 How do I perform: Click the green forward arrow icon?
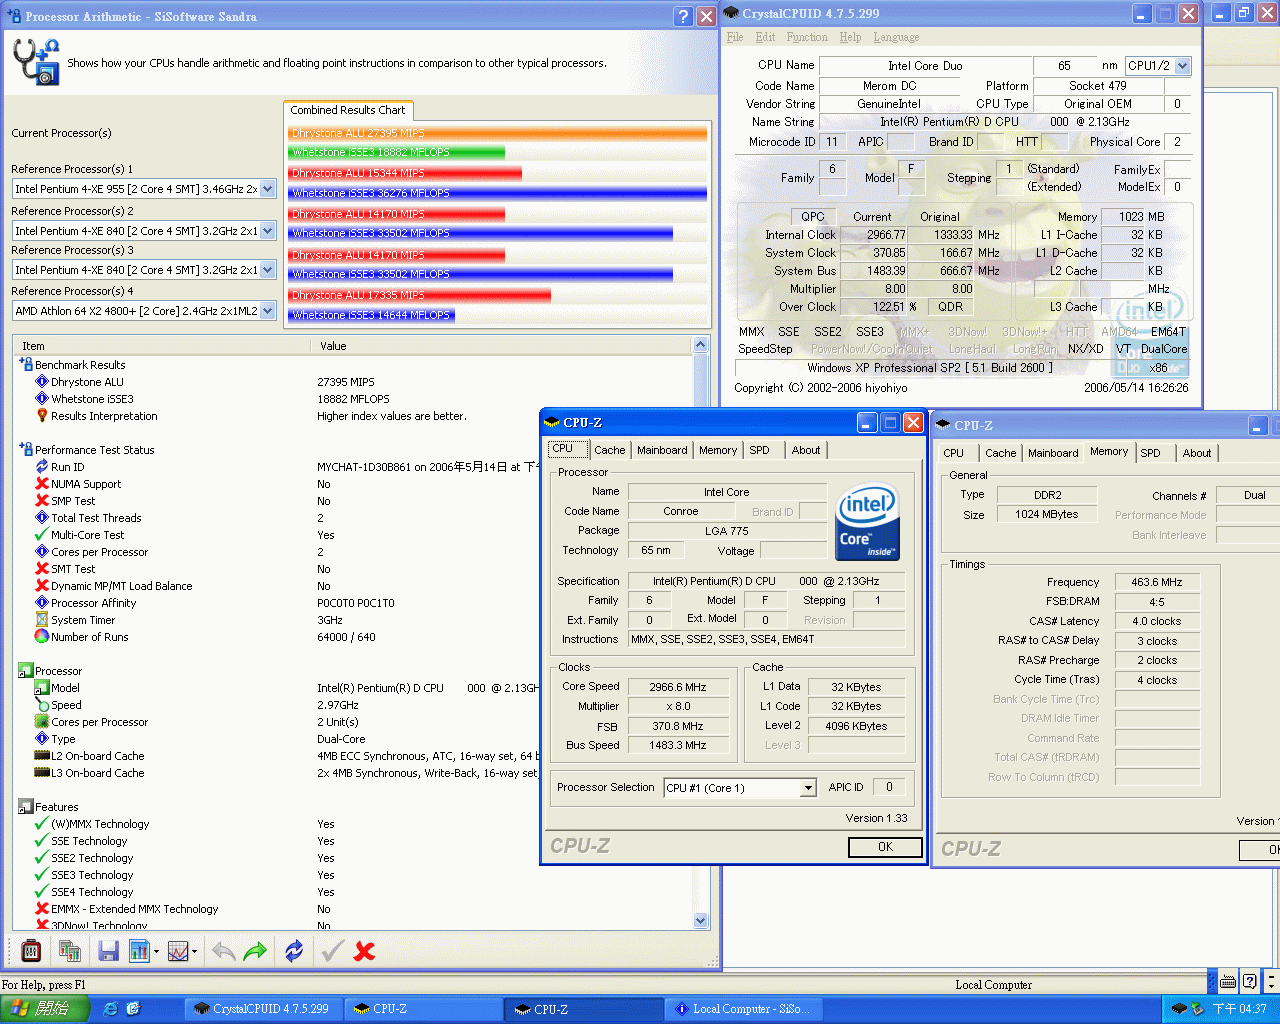(256, 951)
